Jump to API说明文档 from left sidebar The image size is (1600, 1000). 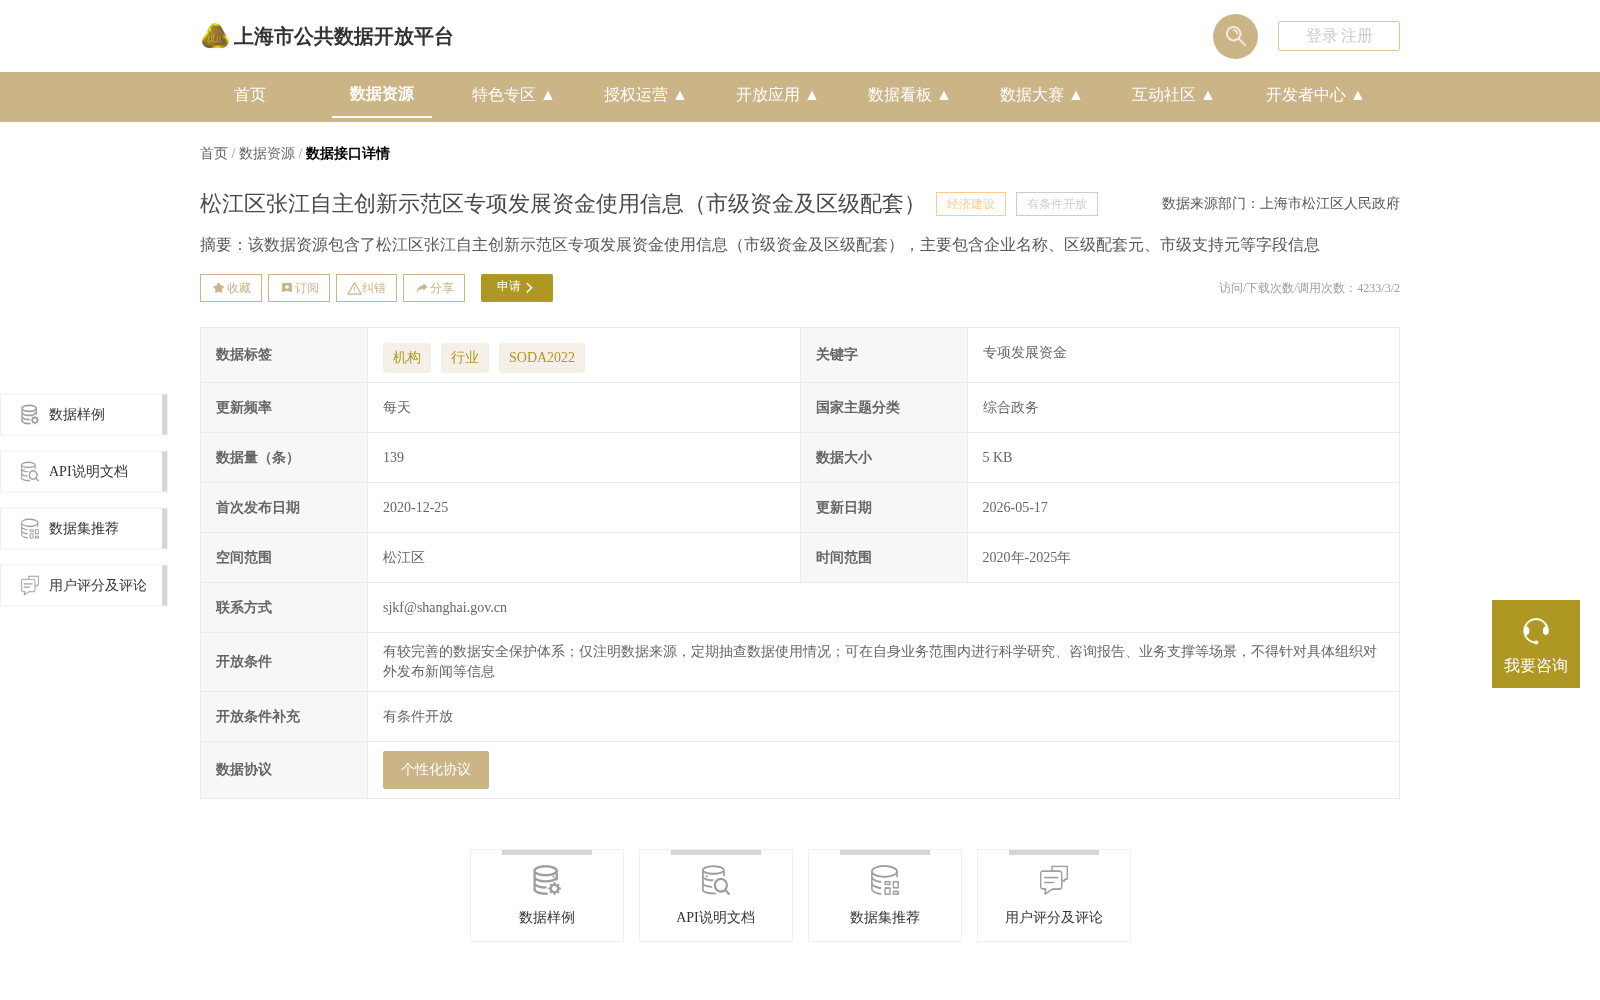tap(84, 472)
